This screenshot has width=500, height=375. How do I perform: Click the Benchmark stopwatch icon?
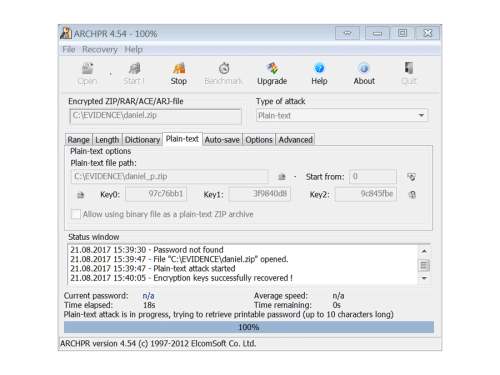[224, 68]
